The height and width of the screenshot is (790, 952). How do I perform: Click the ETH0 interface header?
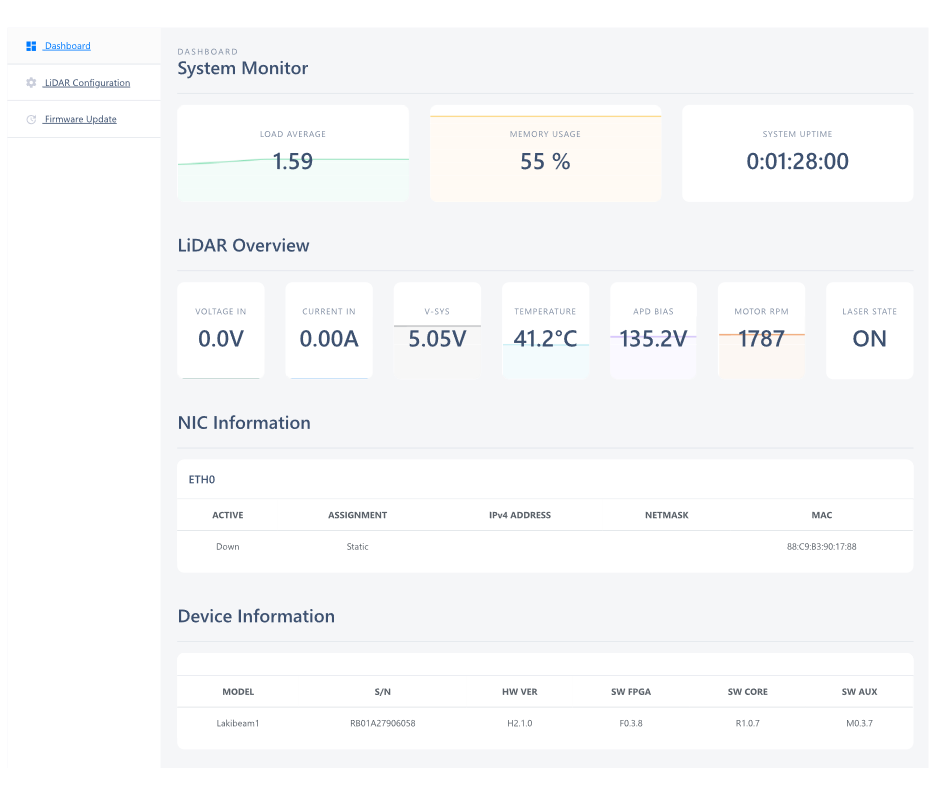pos(202,480)
